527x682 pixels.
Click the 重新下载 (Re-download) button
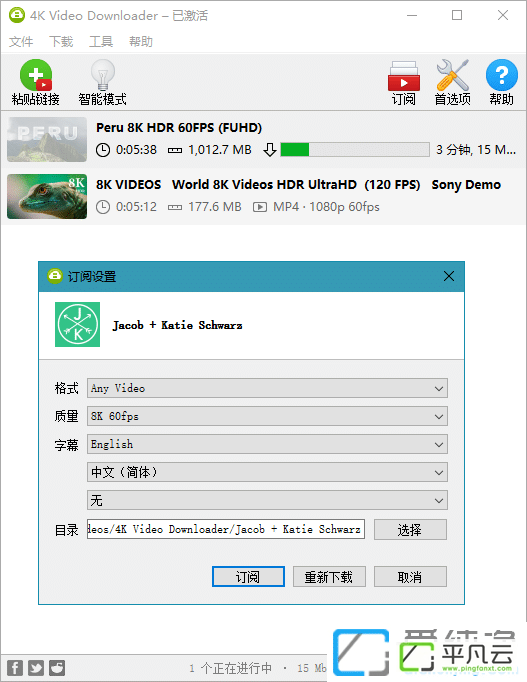pos(329,577)
